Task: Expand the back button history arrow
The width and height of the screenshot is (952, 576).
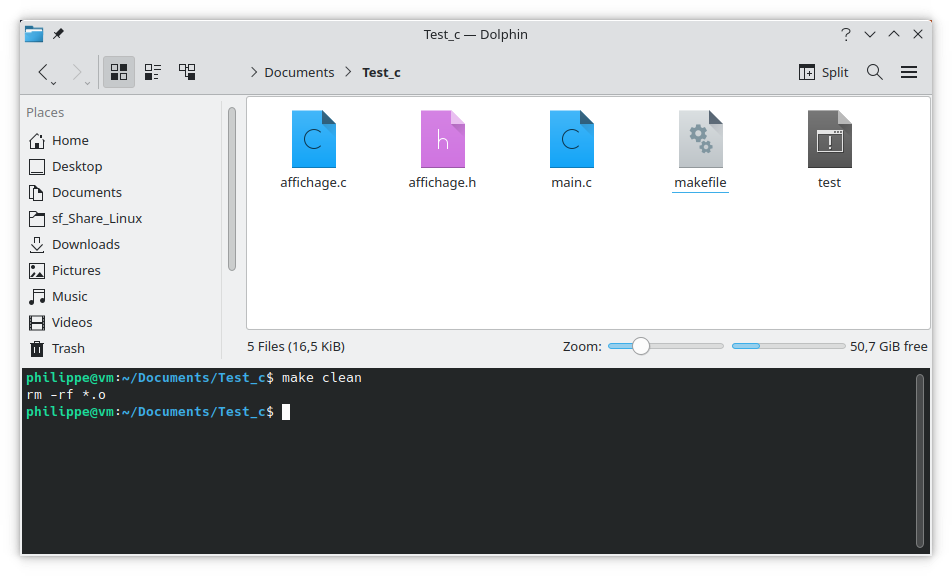Action: click(54, 82)
